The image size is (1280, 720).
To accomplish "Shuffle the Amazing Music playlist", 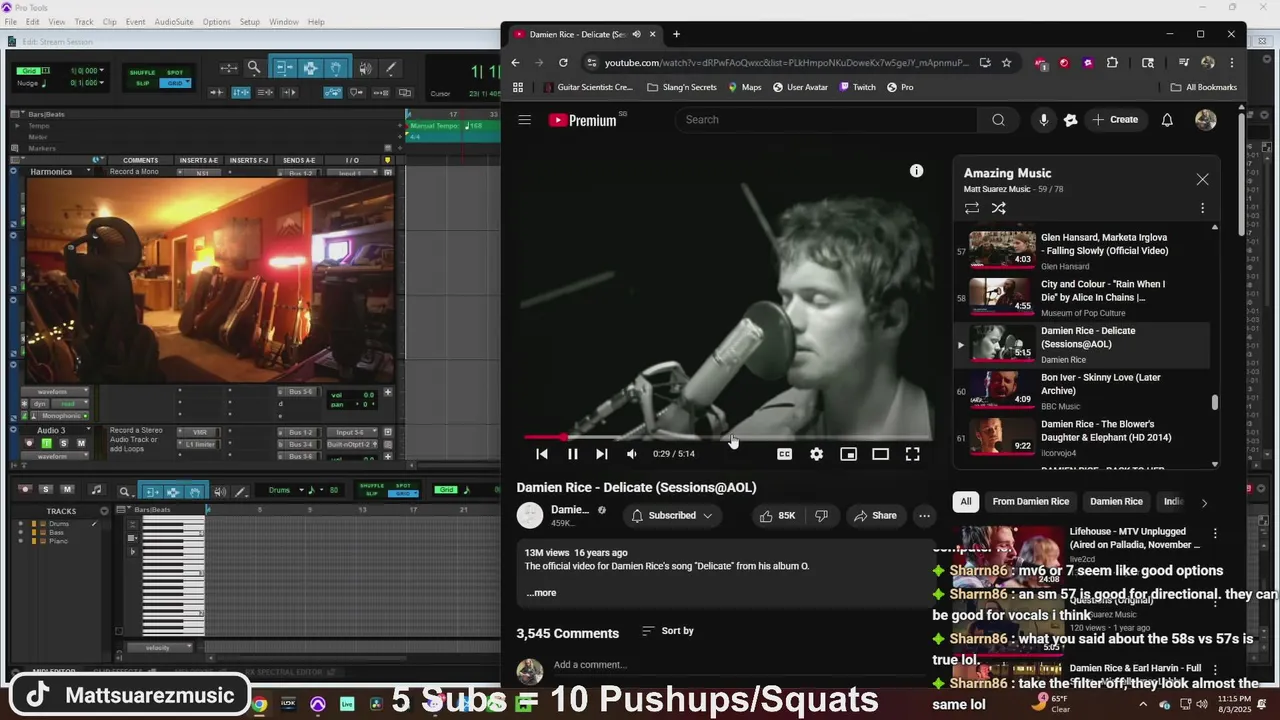I will pyautogui.click(x=998, y=208).
